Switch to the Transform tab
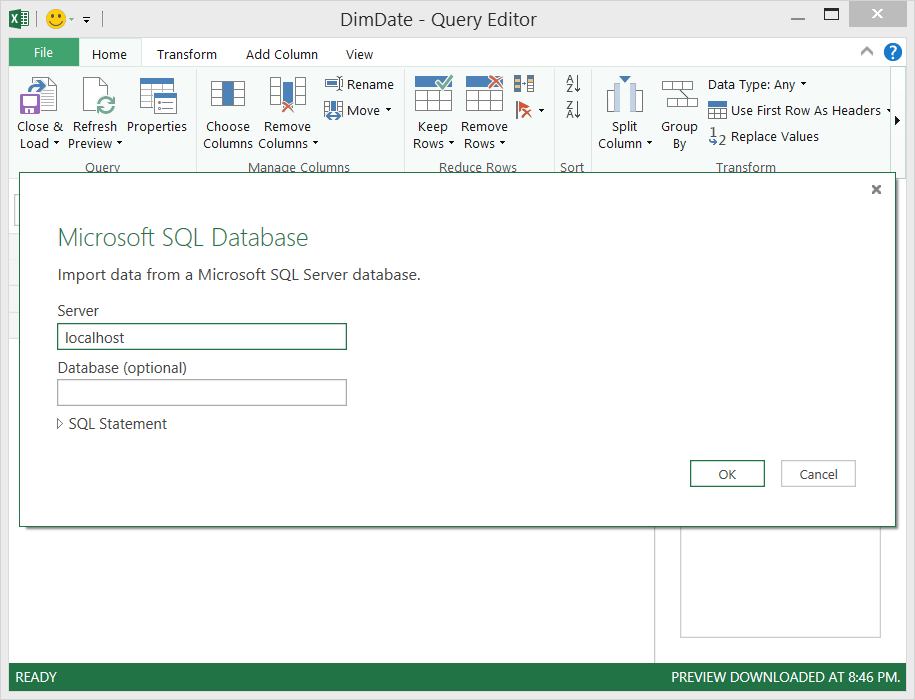 tap(187, 55)
